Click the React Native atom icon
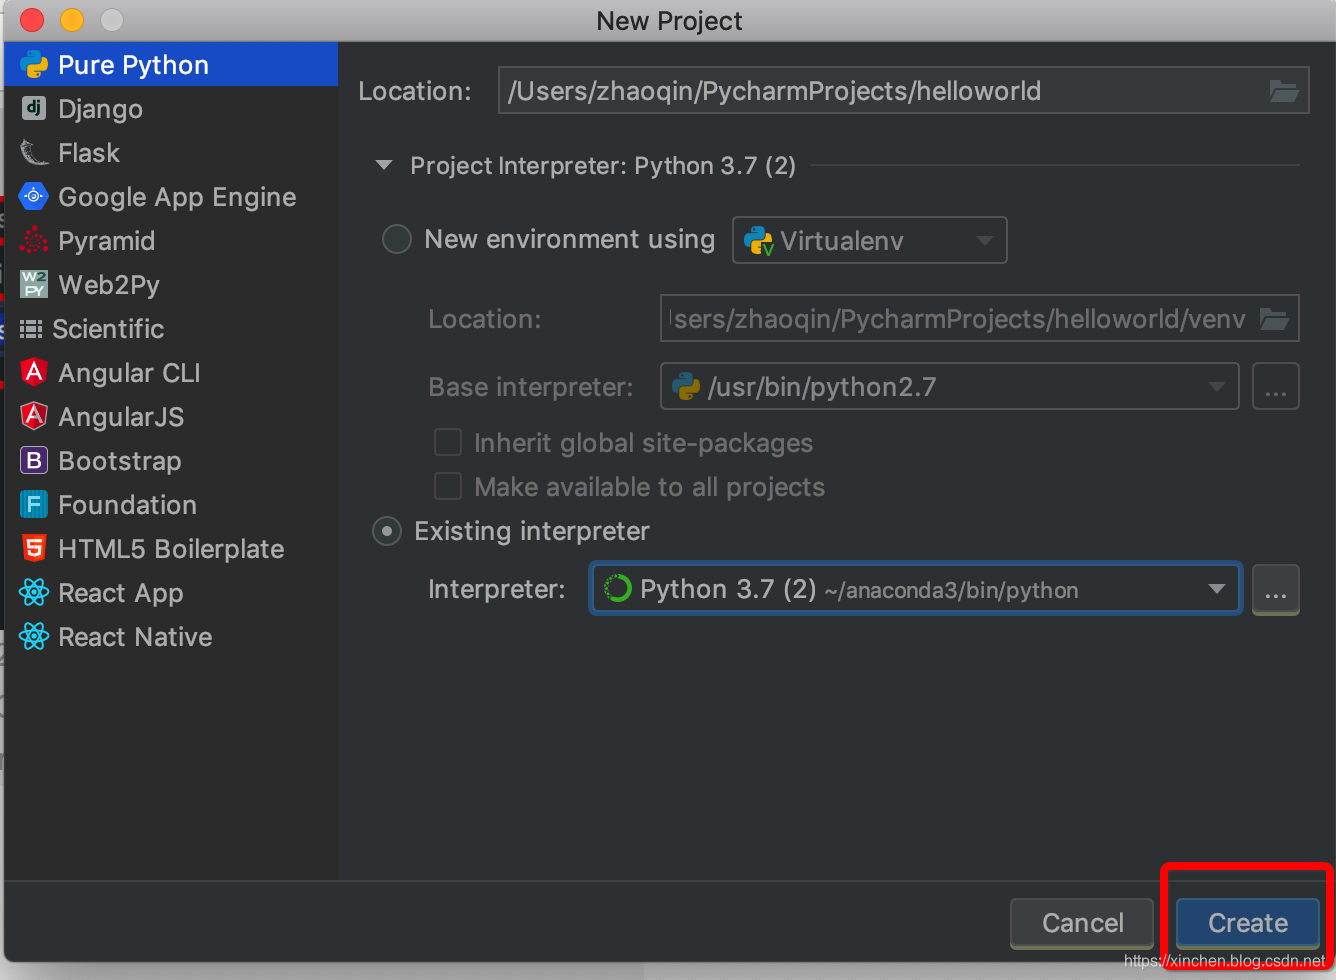1336x980 pixels. (x=34, y=636)
